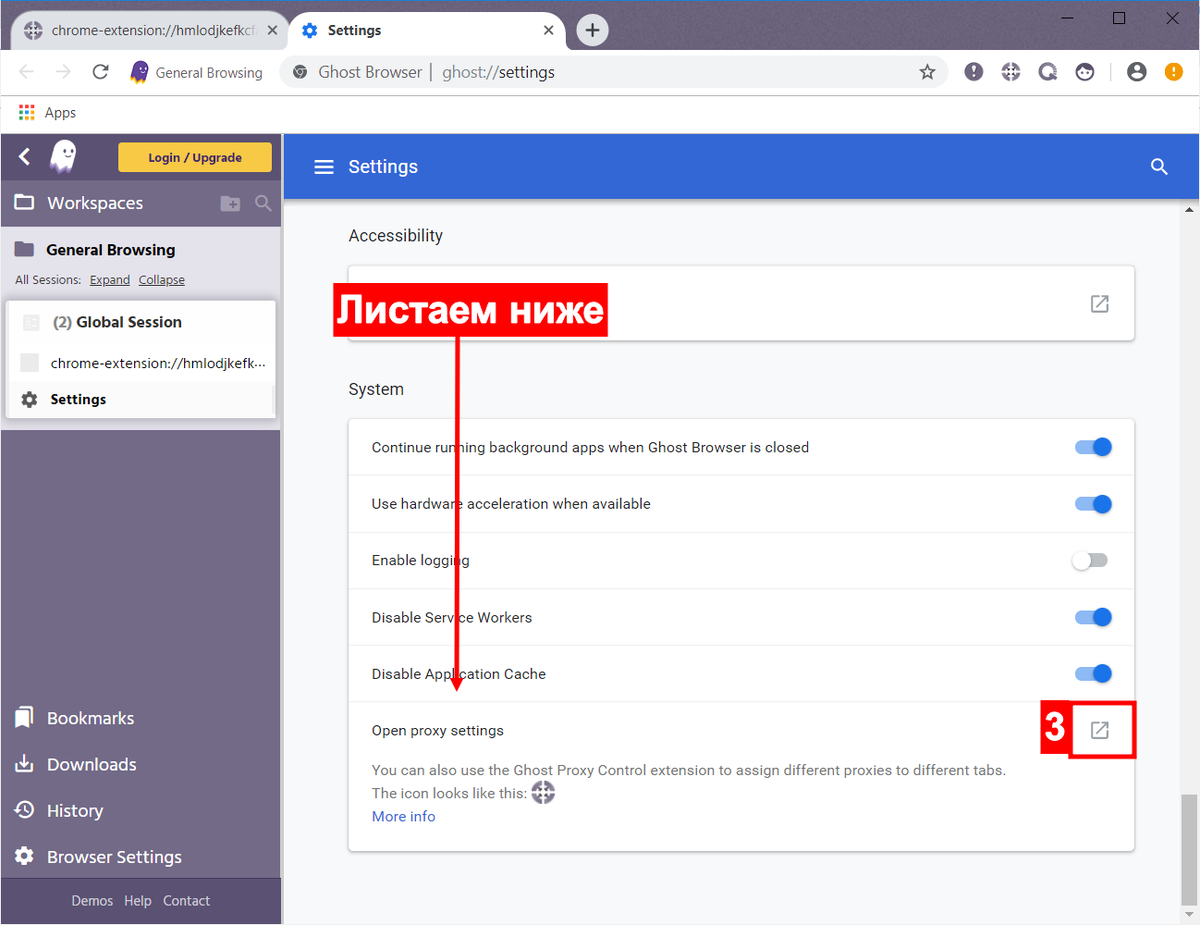
Task: Search settings with the magnifier icon
Action: [x=1159, y=167]
